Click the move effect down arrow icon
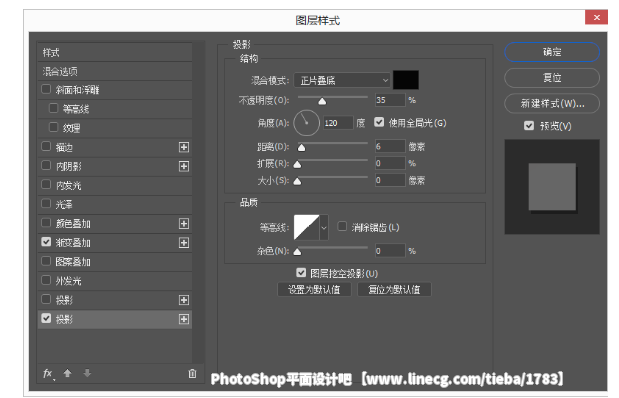619x398 pixels. (87, 373)
